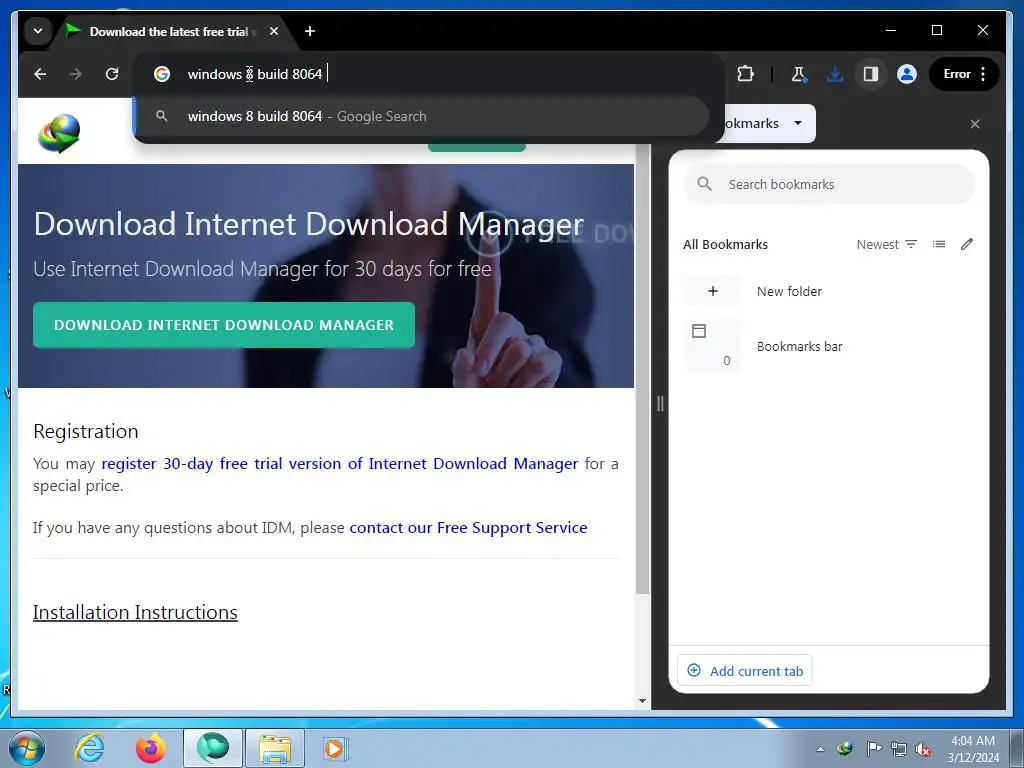Open the Newest sort dropdown
Viewport: 1024px width, 768px height.
(886, 244)
